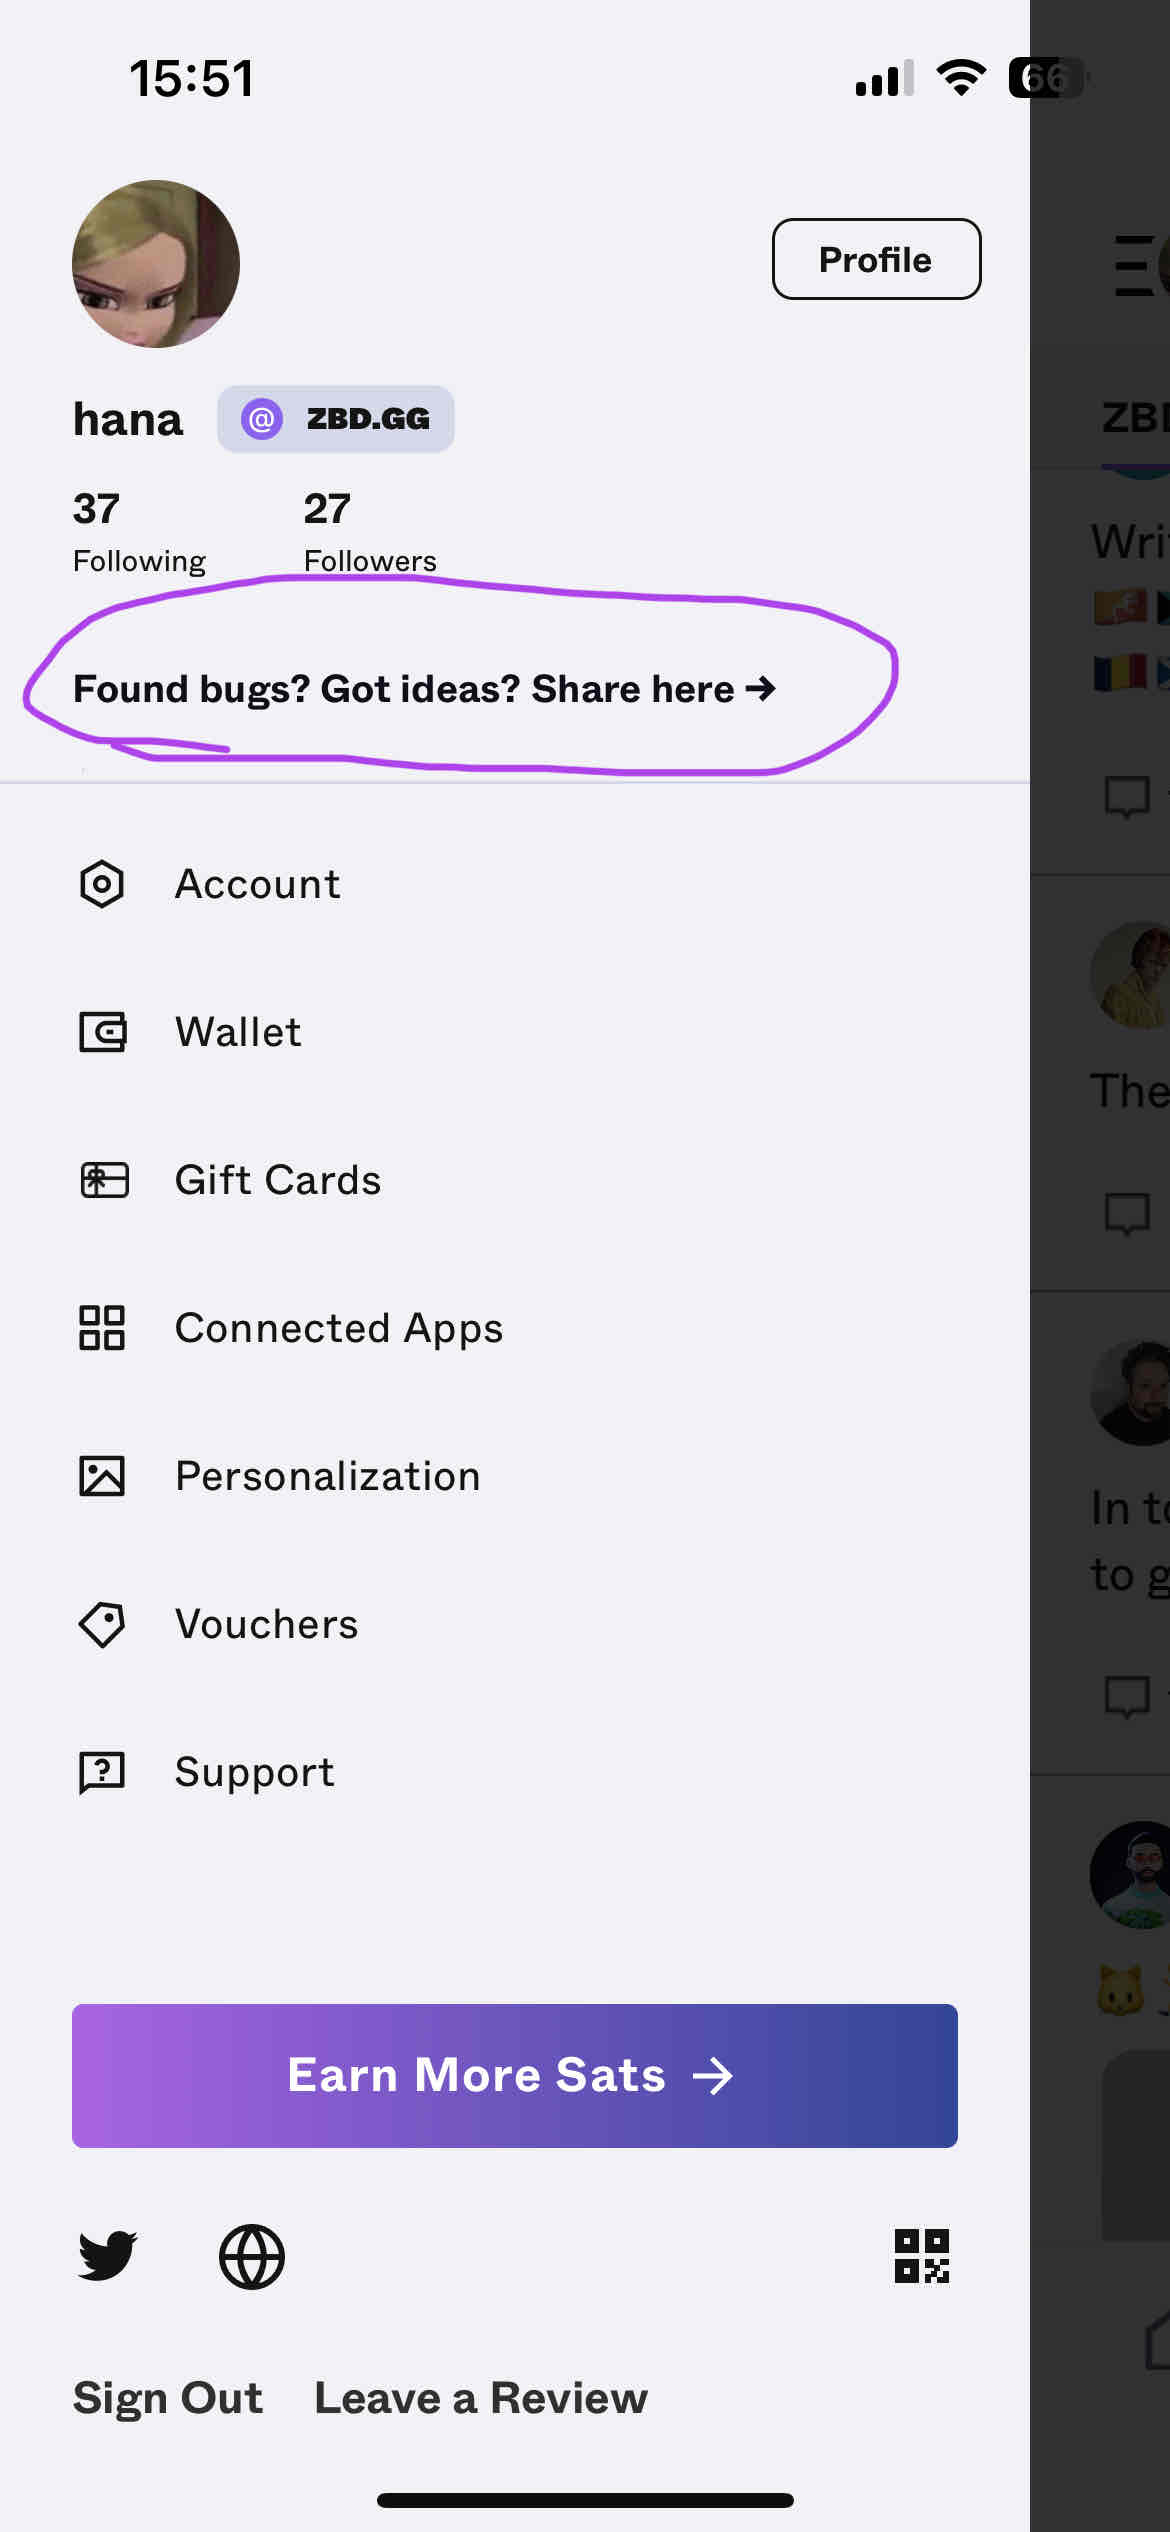View the 27 Followers list
The width and height of the screenshot is (1170, 2532).
click(369, 531)
